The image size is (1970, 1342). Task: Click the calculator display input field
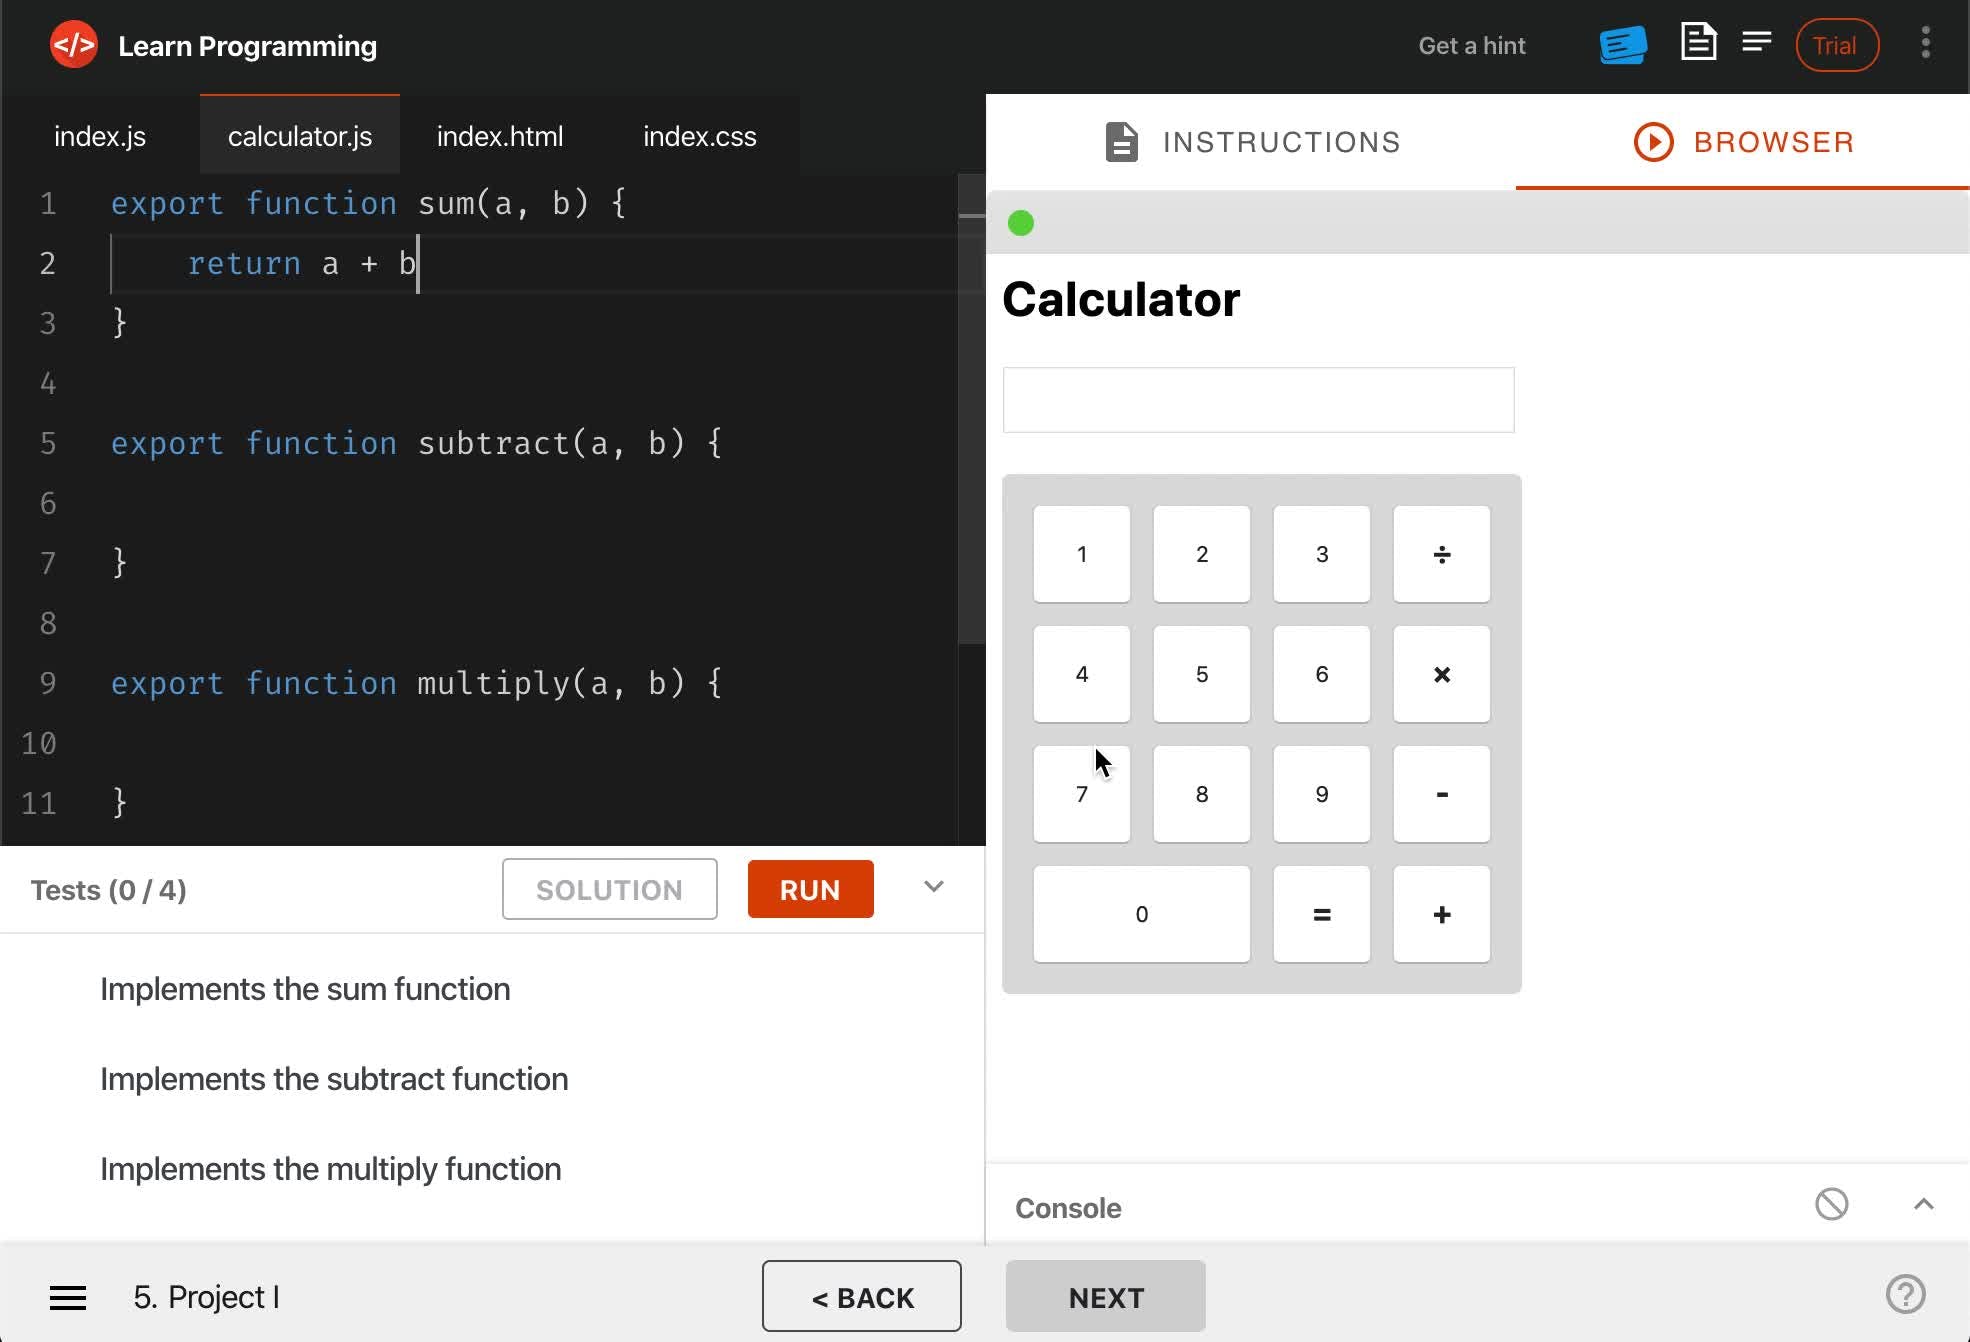click(1257, 398)
